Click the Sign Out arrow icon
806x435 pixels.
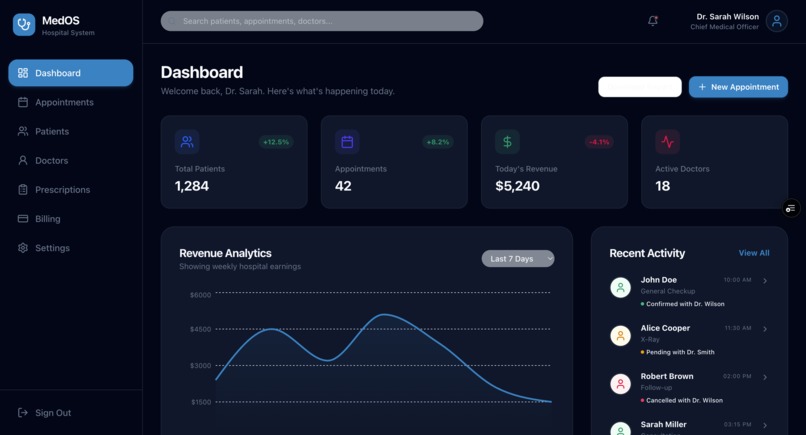[x=23, y=412]
